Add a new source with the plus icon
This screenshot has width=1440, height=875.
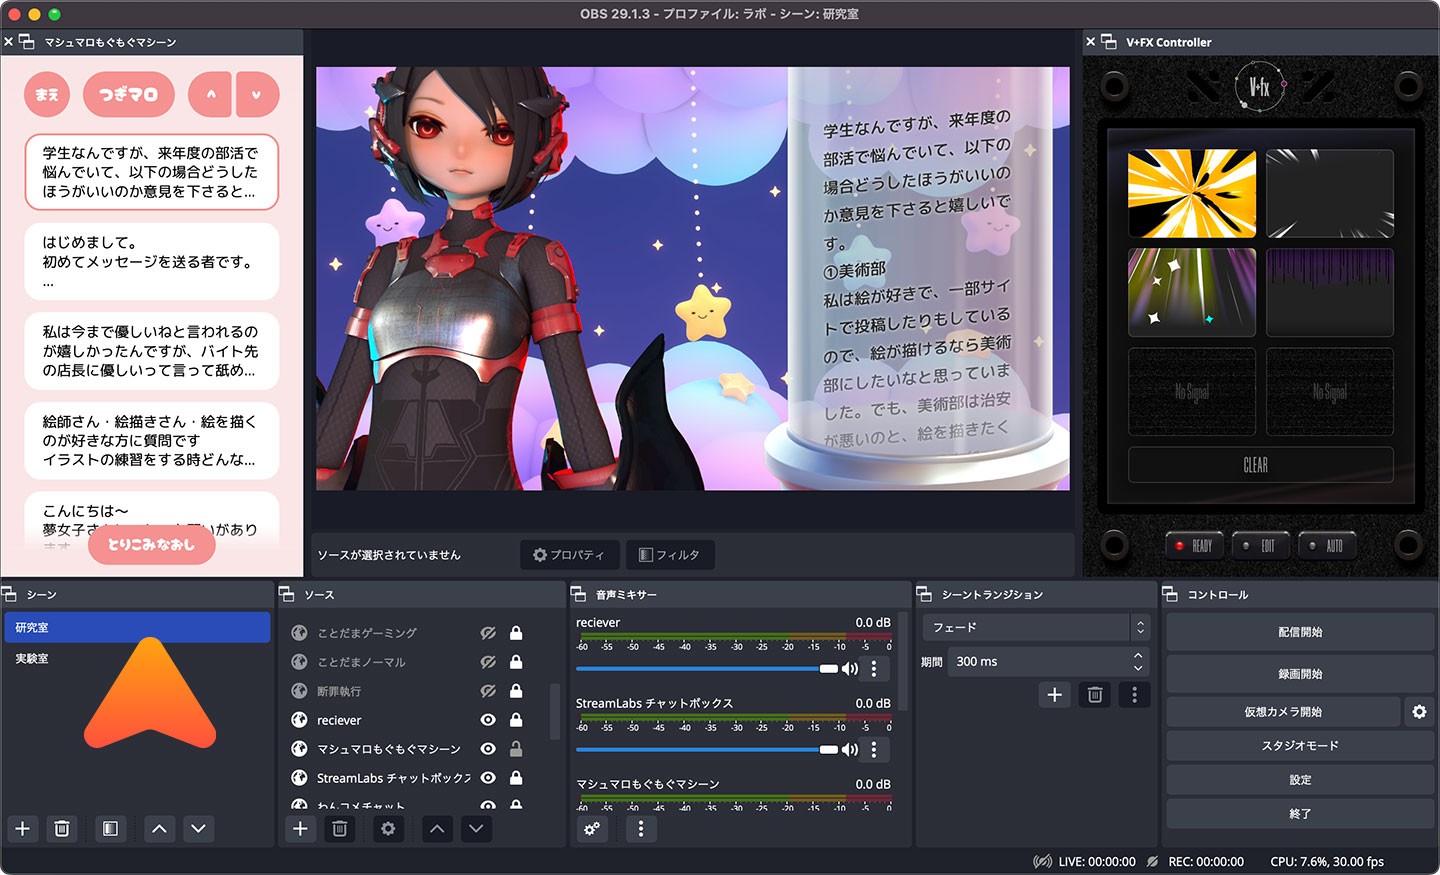pyautogui.click(x=299, y=829)
